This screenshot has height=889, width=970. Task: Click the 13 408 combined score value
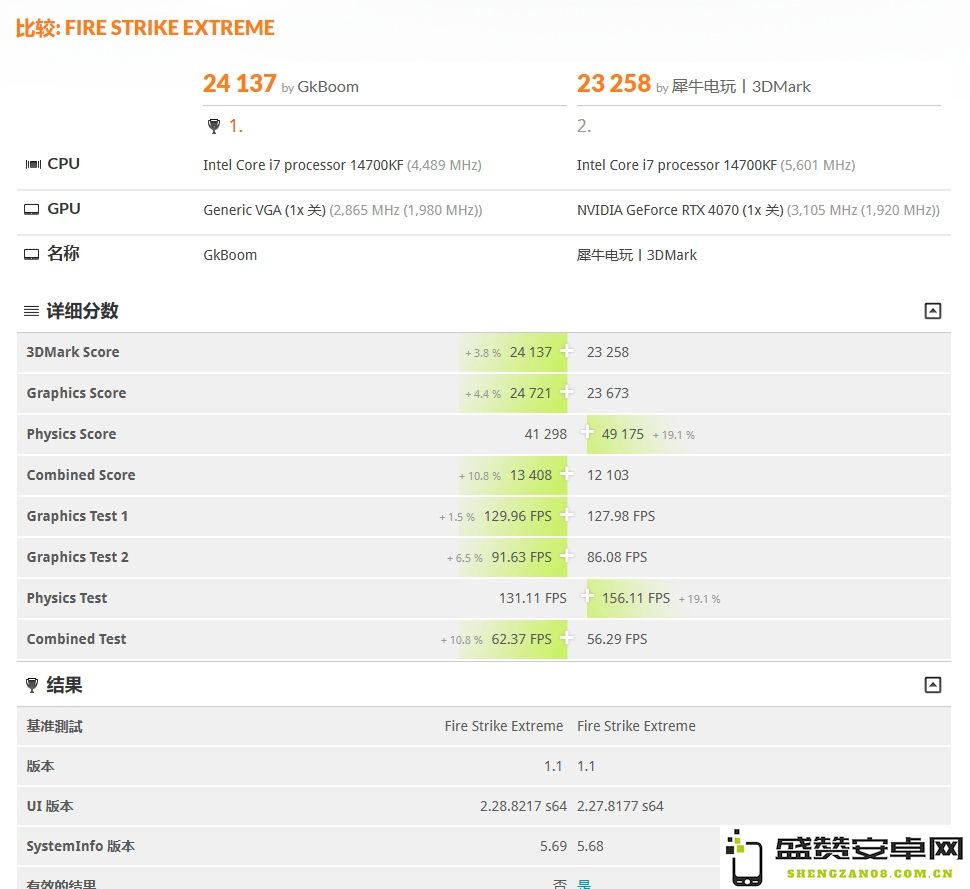531,475
